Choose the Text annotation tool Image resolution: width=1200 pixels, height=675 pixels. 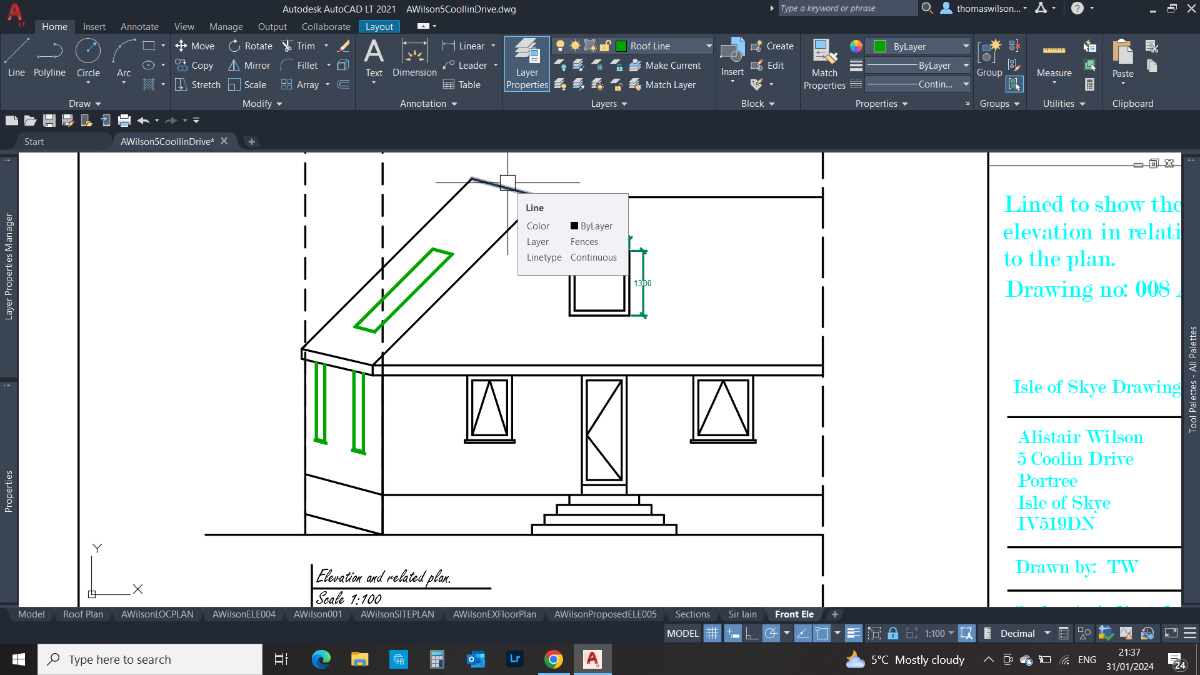click(x=374, y=58)
